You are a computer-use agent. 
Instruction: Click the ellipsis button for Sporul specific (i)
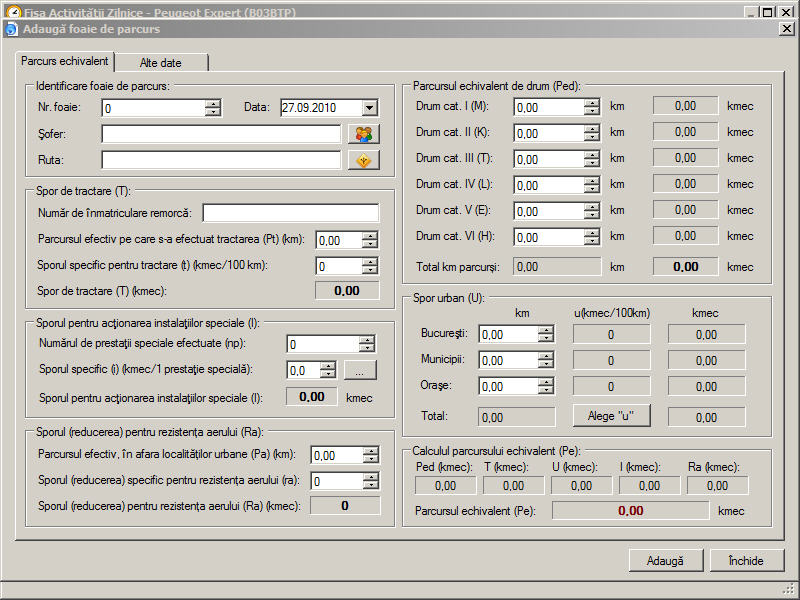click(x=360, y=370)
